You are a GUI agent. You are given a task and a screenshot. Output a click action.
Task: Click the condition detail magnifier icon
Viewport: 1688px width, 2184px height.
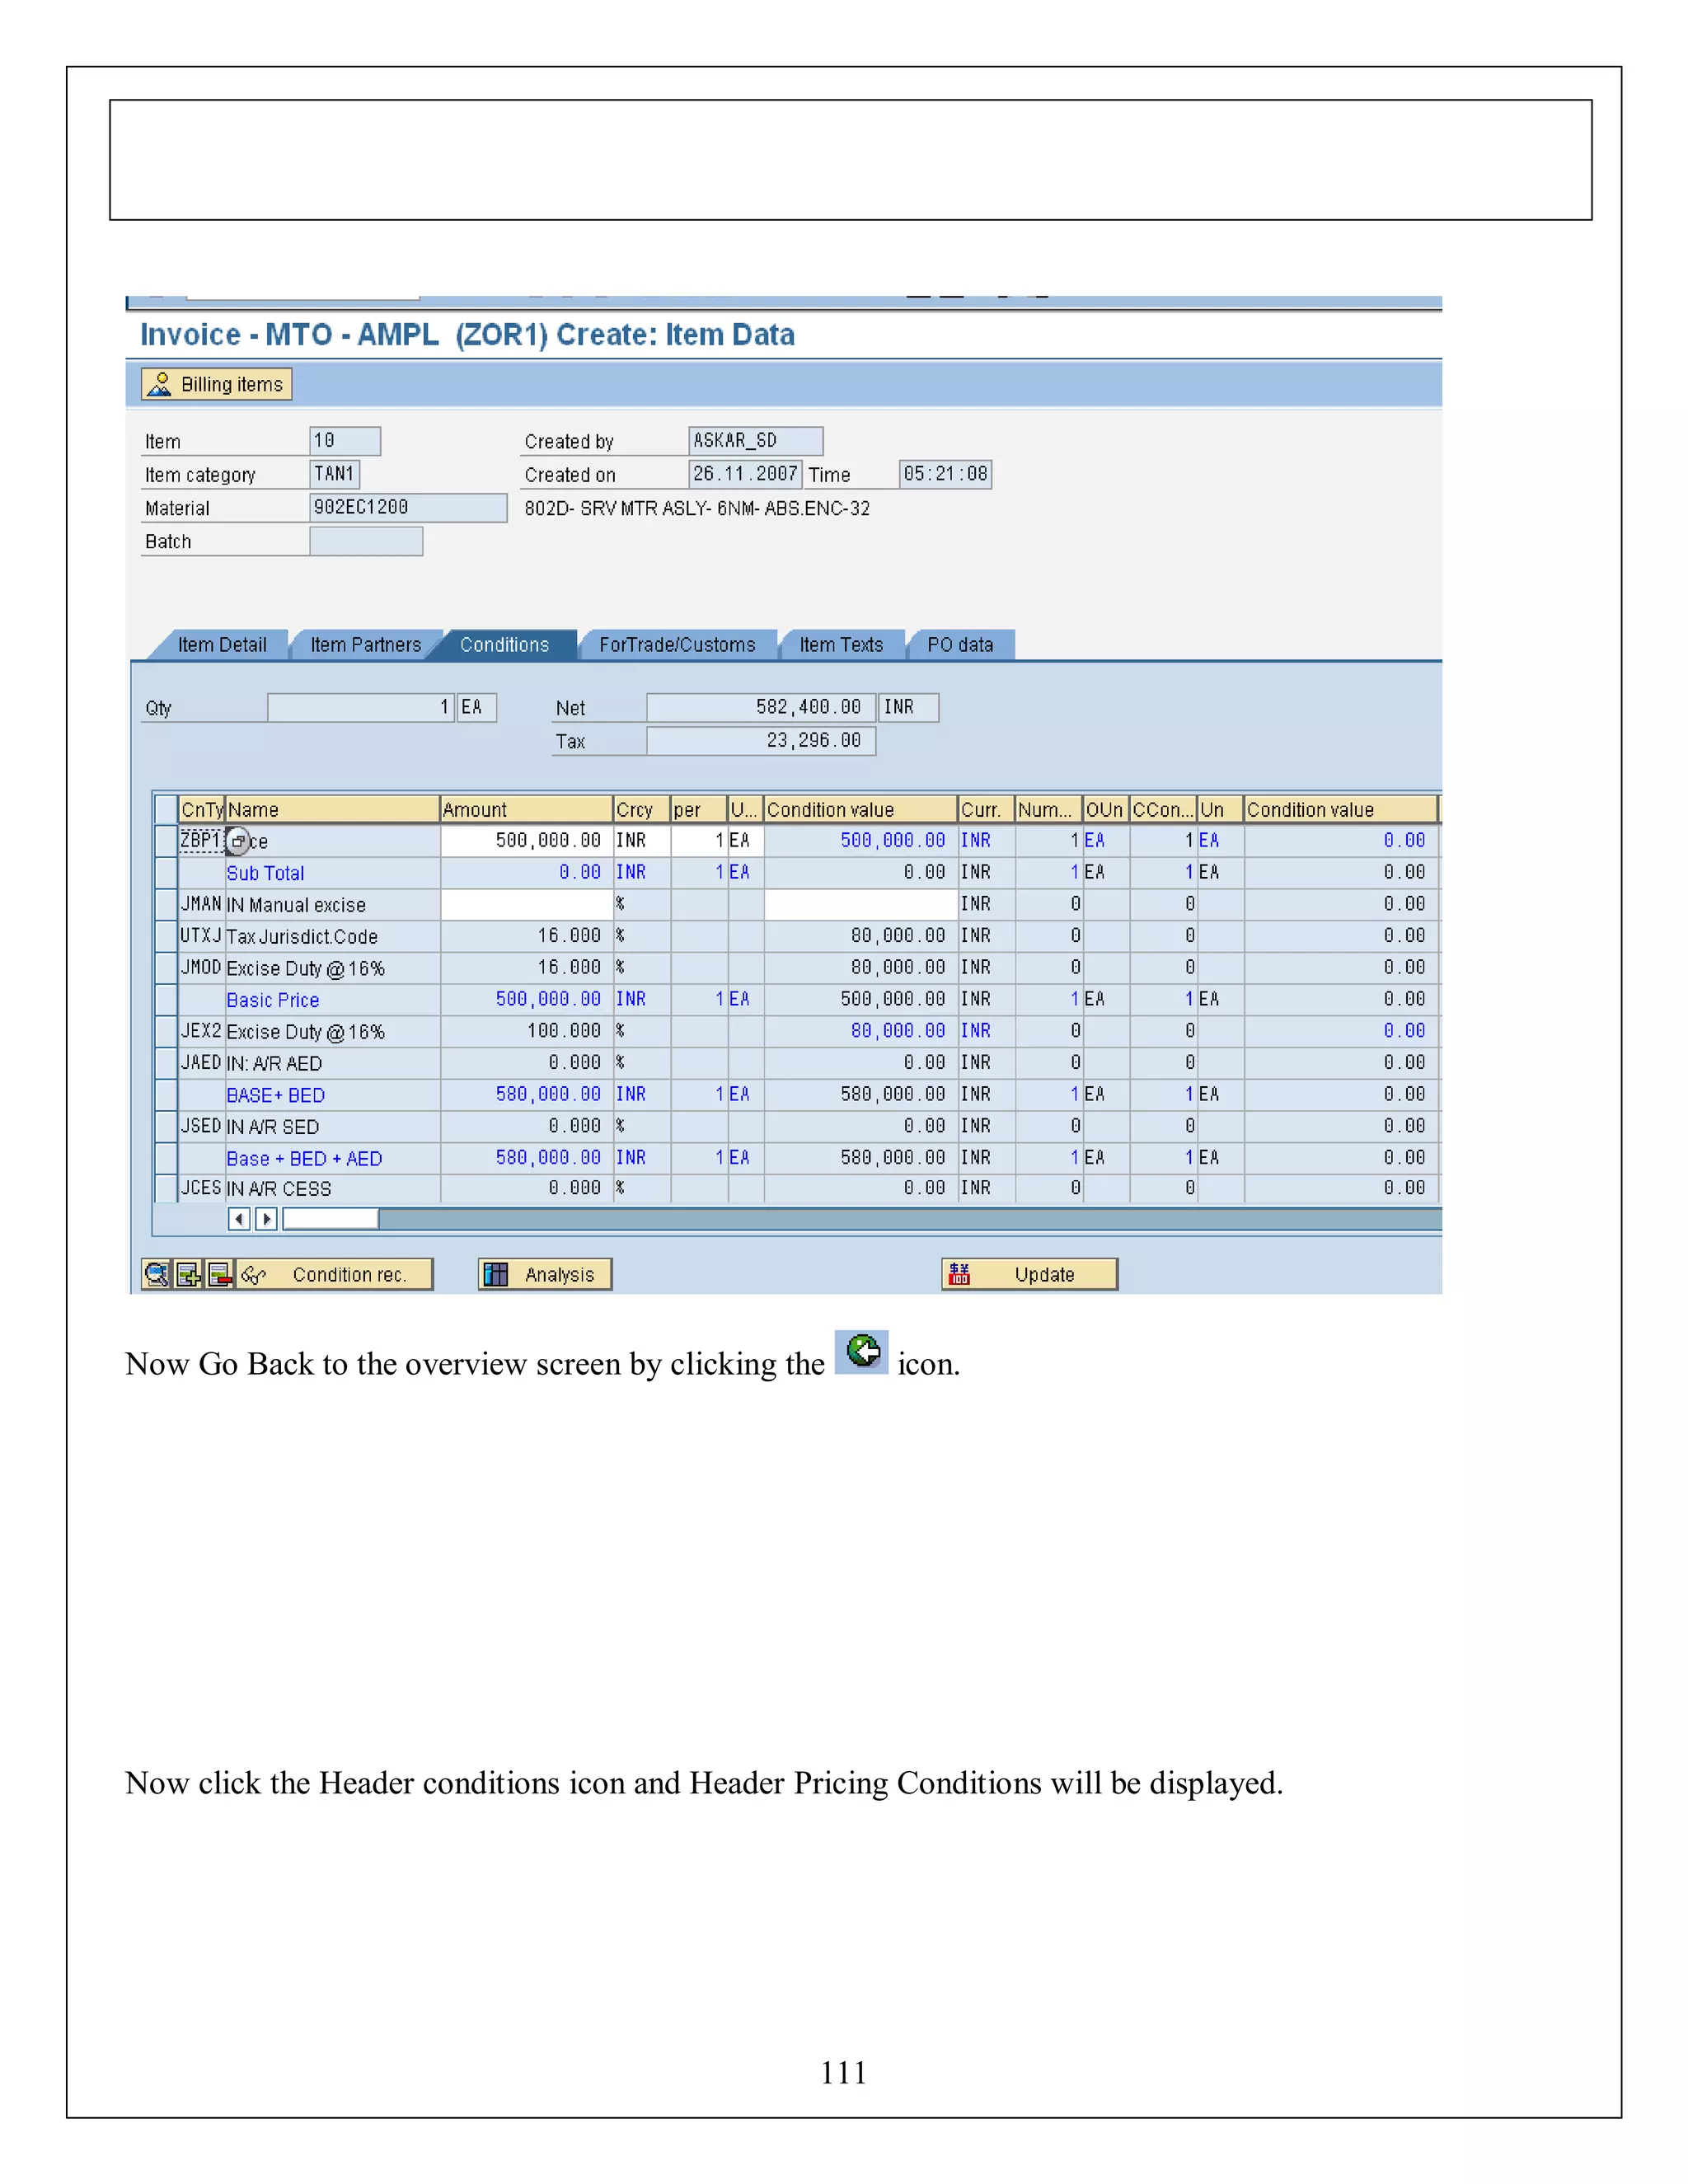click(157, 1274)
